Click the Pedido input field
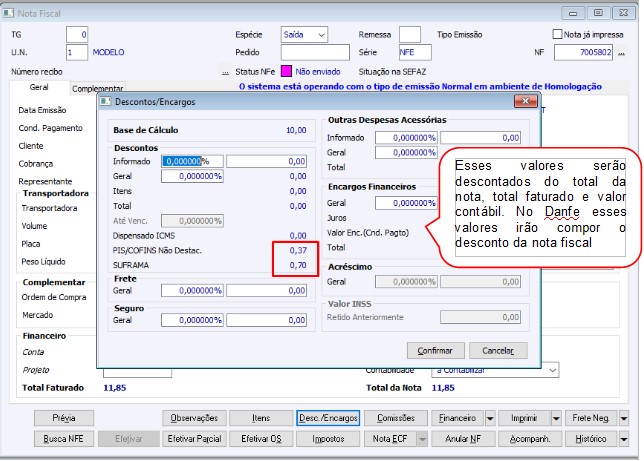The width and height of the screenshot is (644, 461). [x=315, y=53]
